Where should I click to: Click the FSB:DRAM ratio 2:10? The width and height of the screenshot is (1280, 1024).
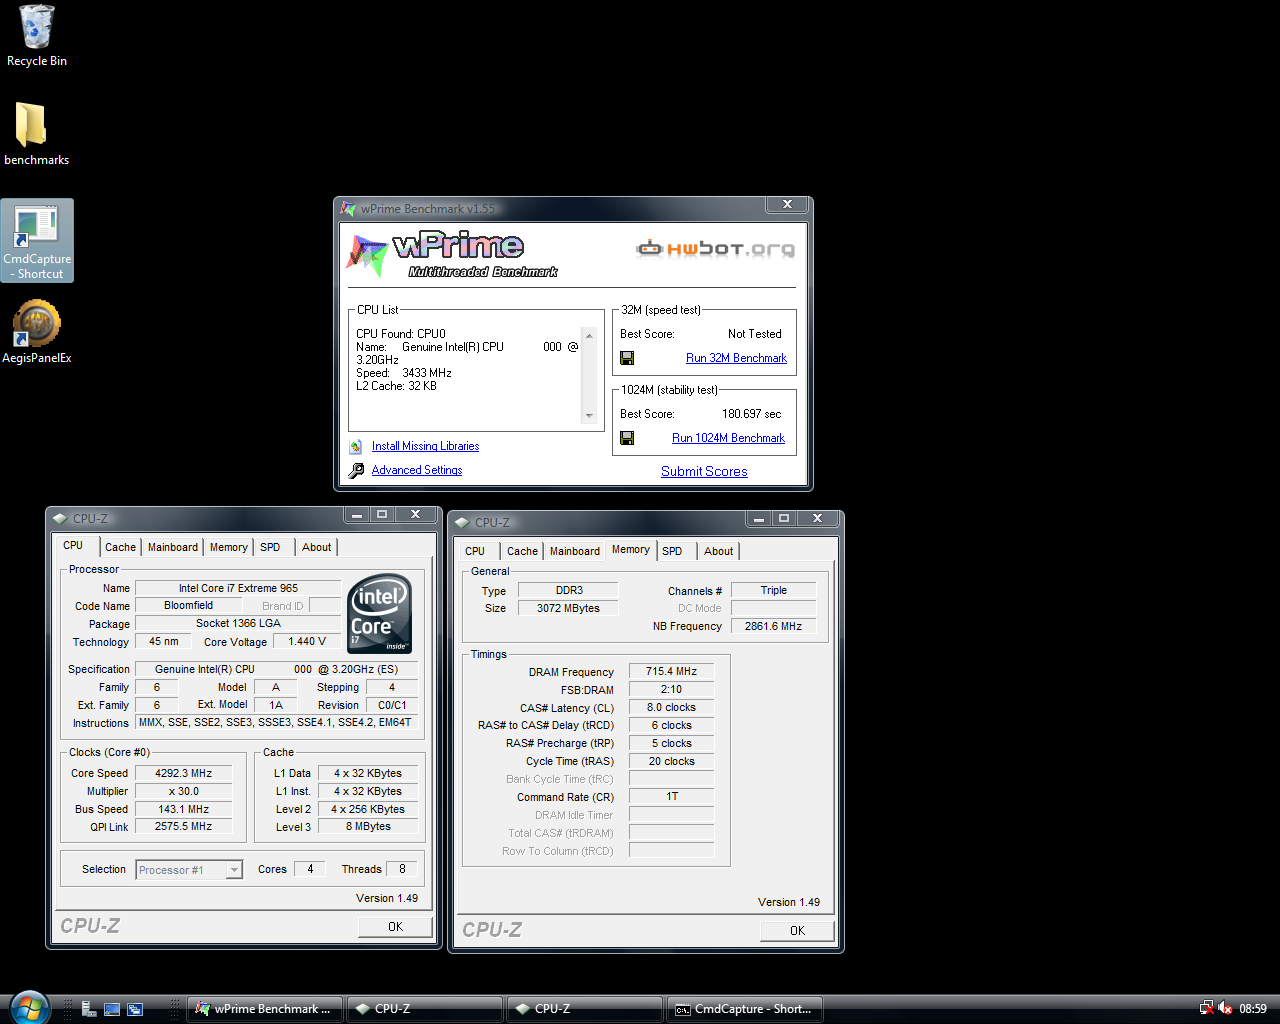pos(671,690)
